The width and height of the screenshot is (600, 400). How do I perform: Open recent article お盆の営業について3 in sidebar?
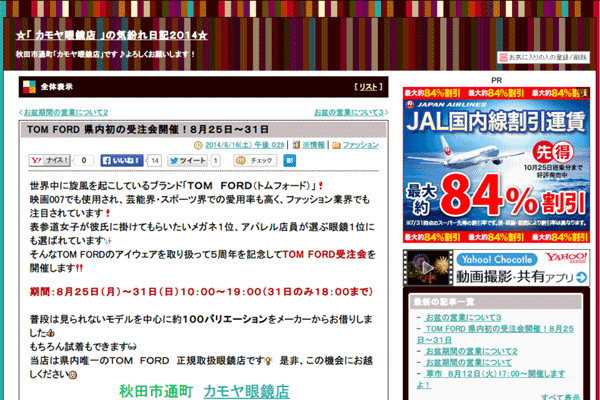point(463,317)
